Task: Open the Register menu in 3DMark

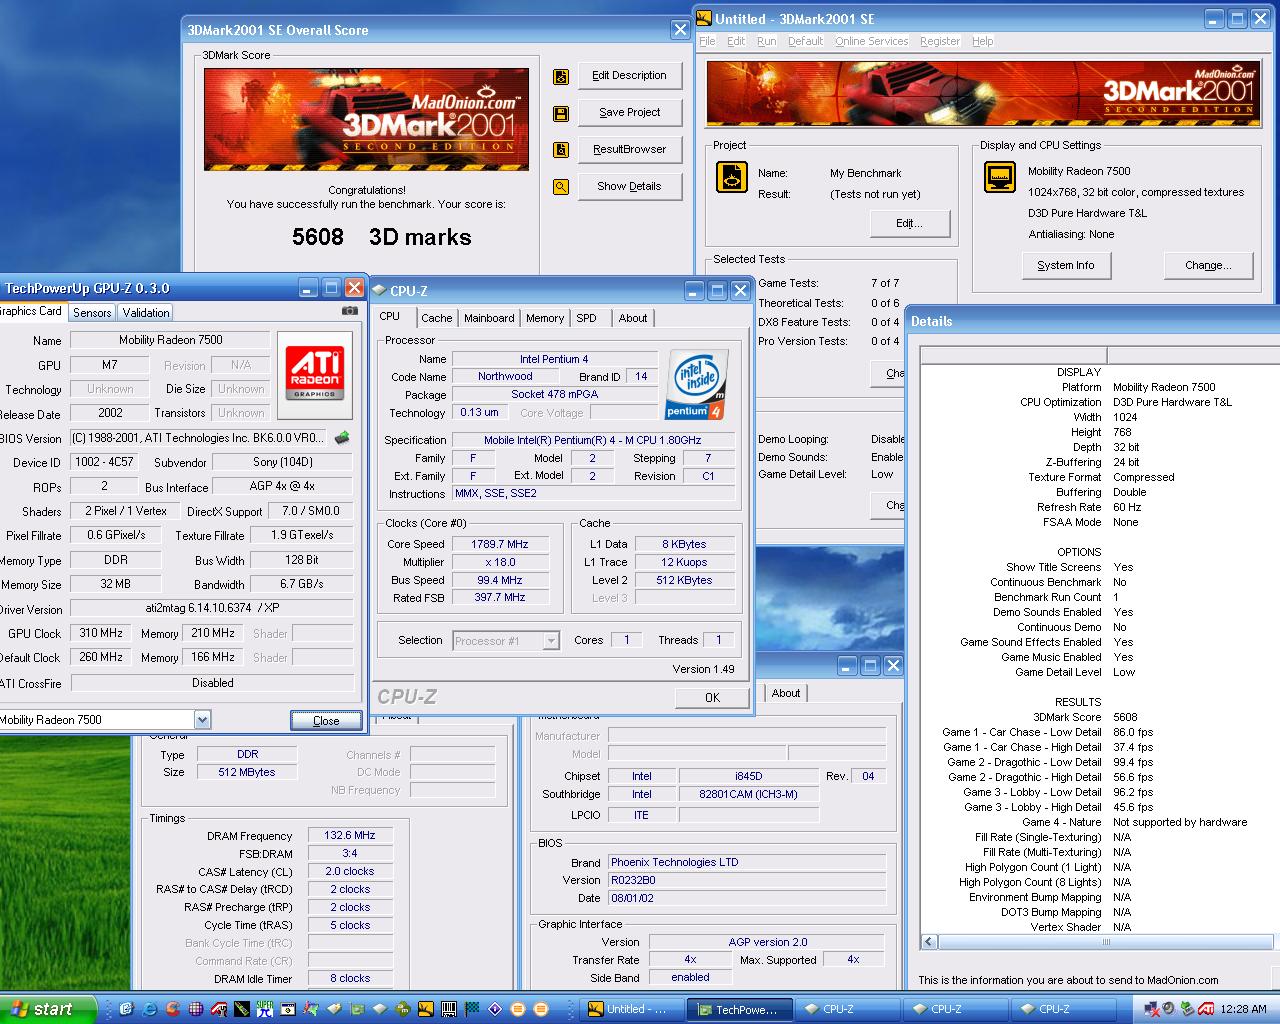Action: click(940, 41)
